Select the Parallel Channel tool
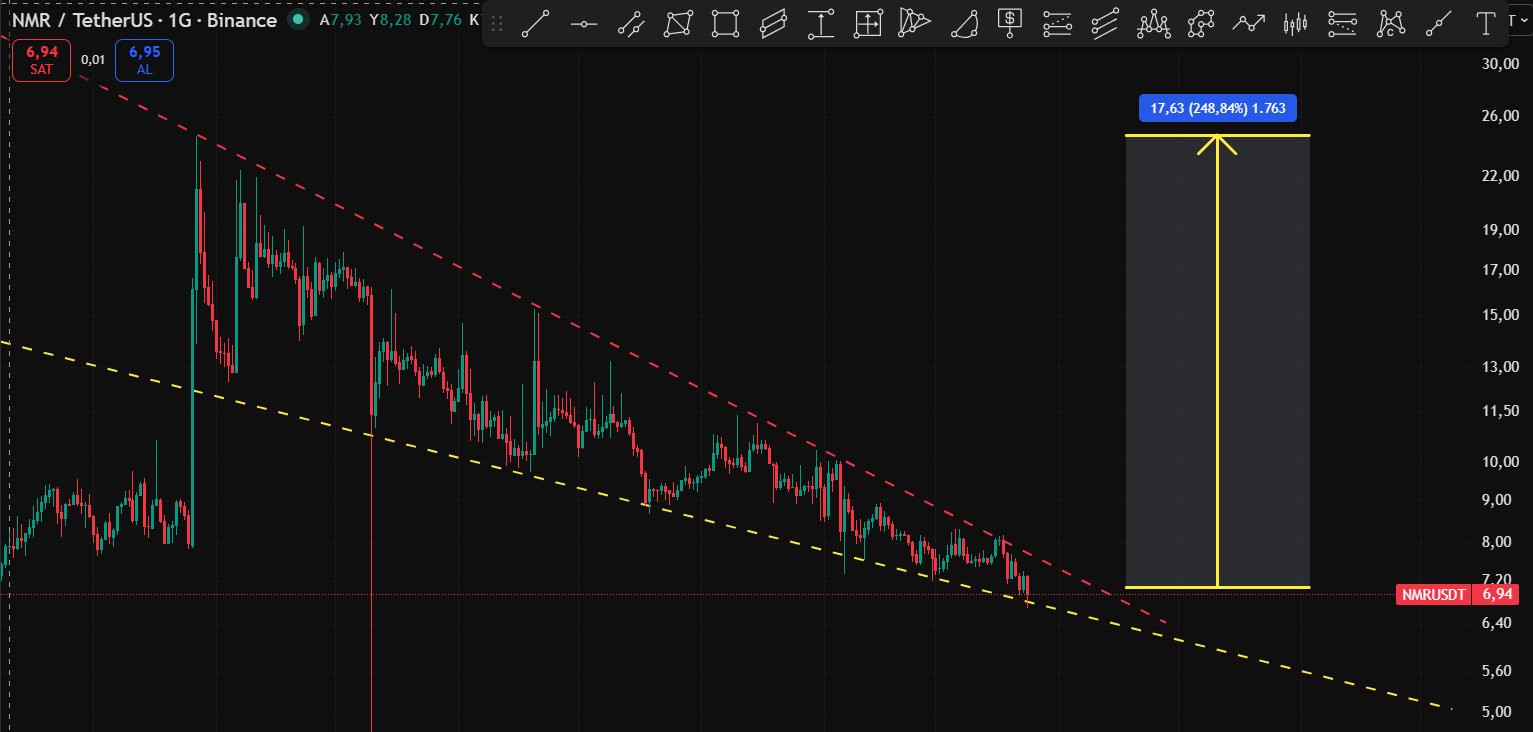Image resolution: width=1533 pixels, height=732 pixels. click(773, 23)
